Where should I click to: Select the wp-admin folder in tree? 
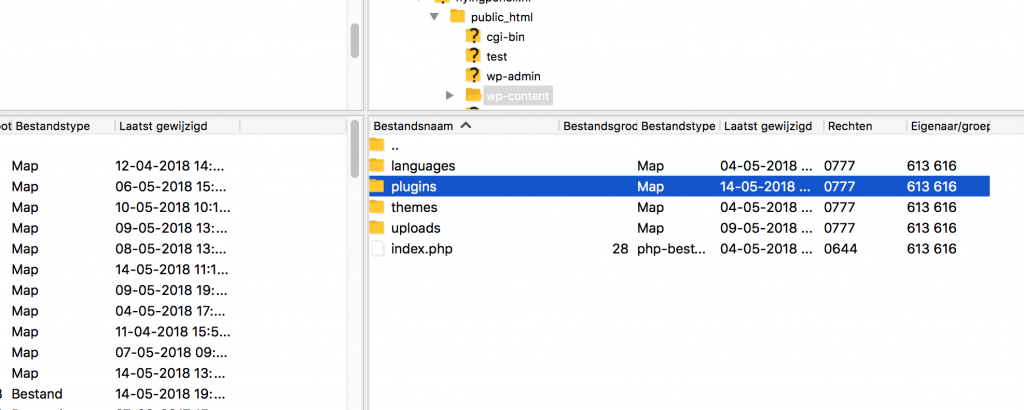point(513,76)
